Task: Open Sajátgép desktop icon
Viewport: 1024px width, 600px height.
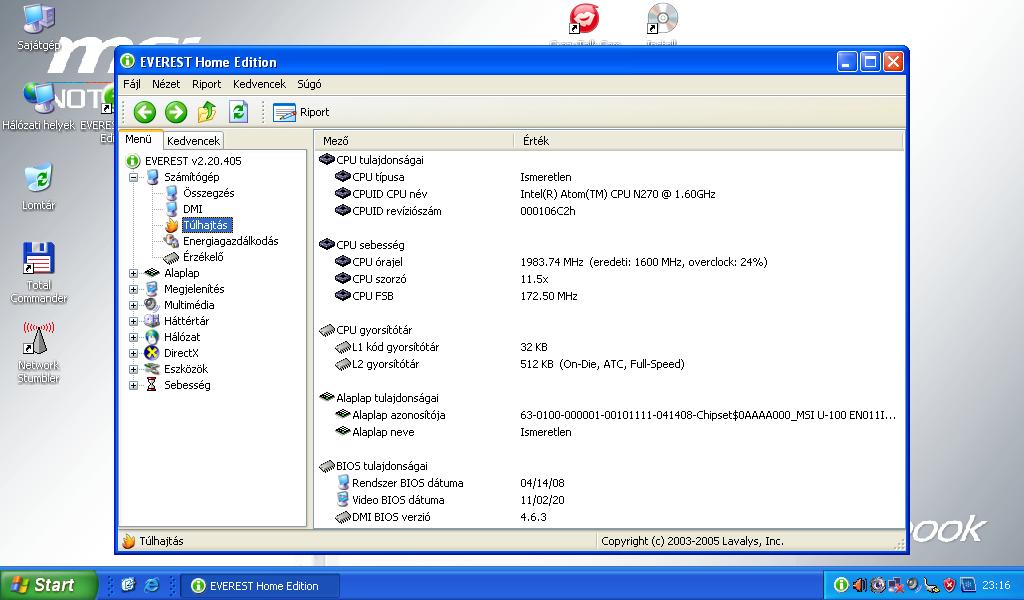Action: pos(39,27)
